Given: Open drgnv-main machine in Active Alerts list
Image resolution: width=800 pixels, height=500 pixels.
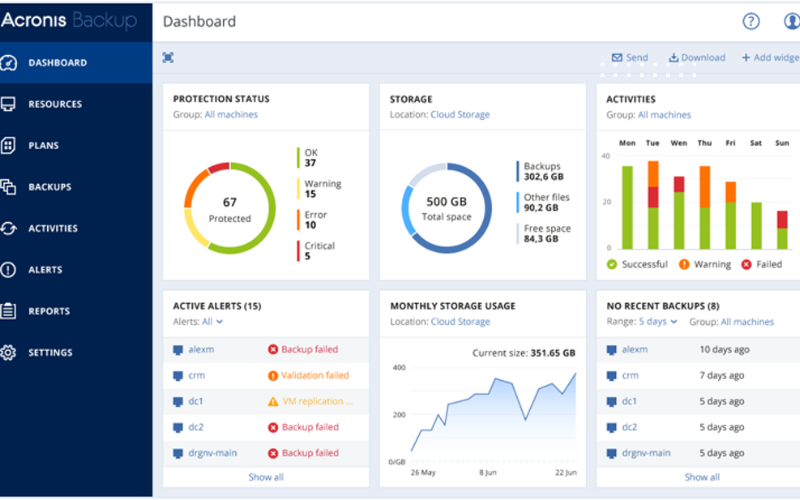Looking at the screenshot, I should [x=212, y=453].
